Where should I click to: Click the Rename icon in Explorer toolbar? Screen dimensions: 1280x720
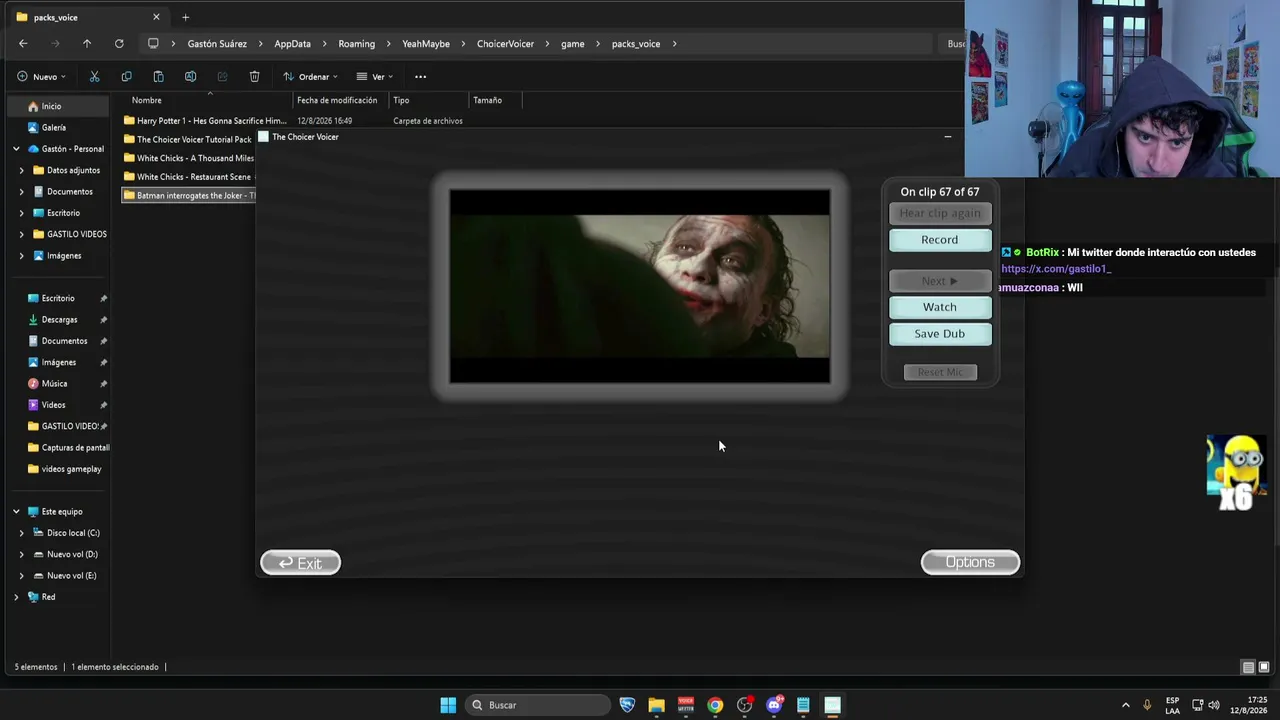(x=190, y=77)
